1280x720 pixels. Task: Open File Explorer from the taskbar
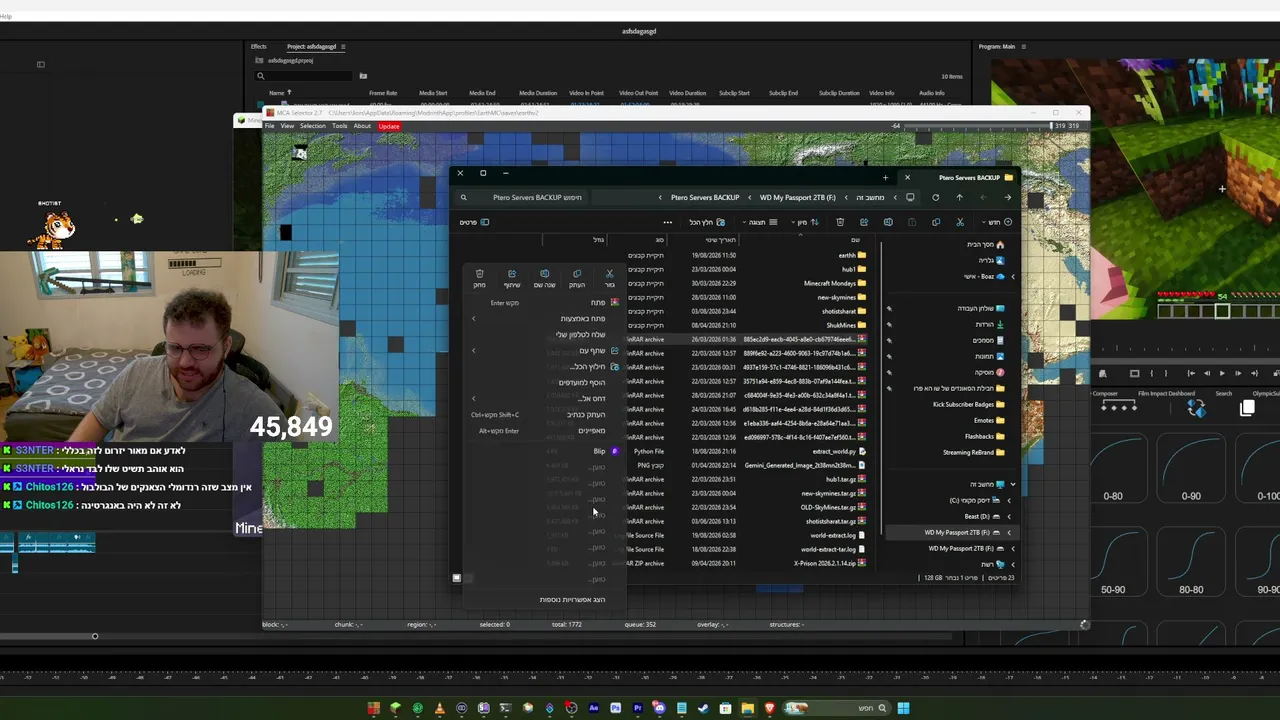[747, 708]
